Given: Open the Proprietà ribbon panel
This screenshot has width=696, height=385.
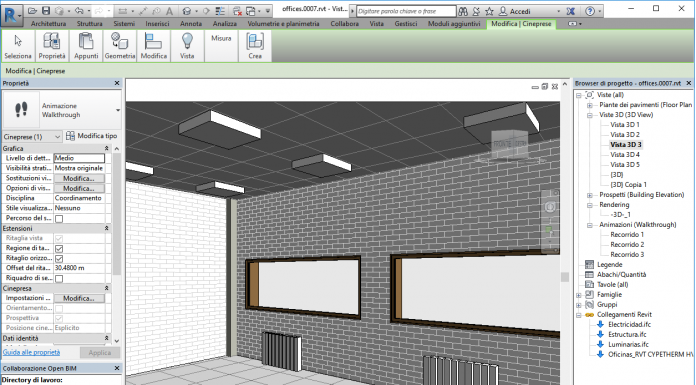Looking at the screenshot, I should (52, 46).
